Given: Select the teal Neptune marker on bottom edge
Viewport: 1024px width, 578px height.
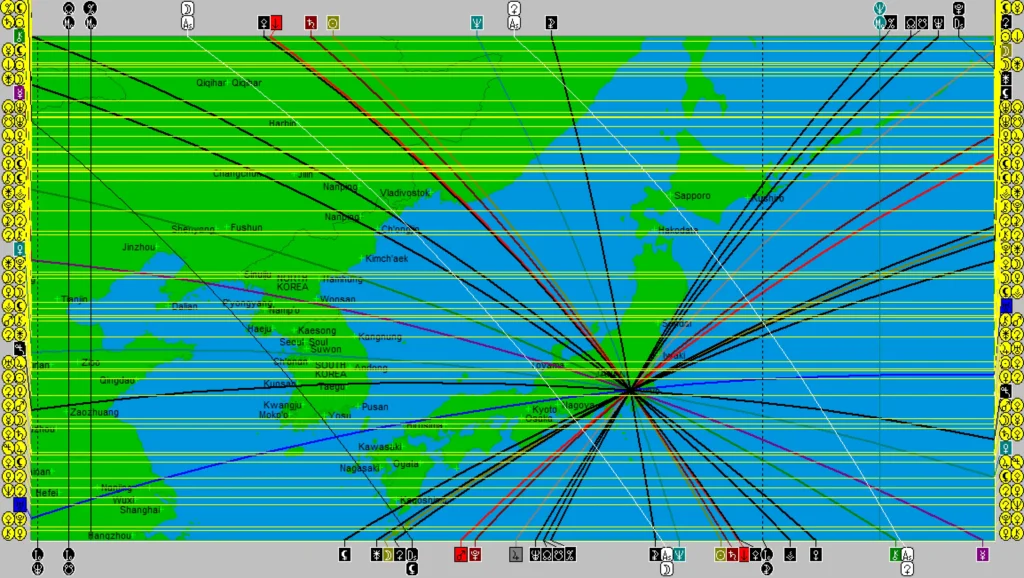Looking at the screenshot, I should pos(679,554).
